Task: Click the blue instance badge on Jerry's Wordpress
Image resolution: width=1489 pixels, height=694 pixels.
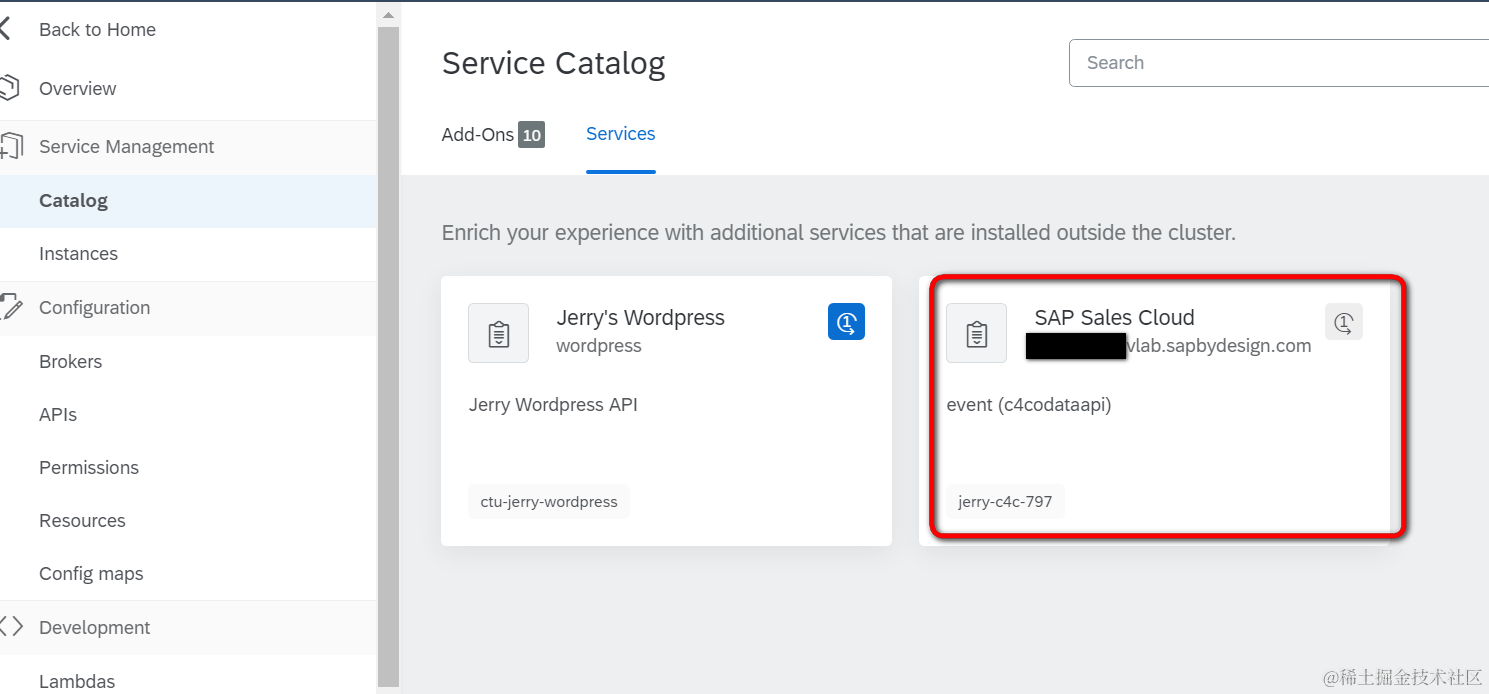Action: click(846, 322)
